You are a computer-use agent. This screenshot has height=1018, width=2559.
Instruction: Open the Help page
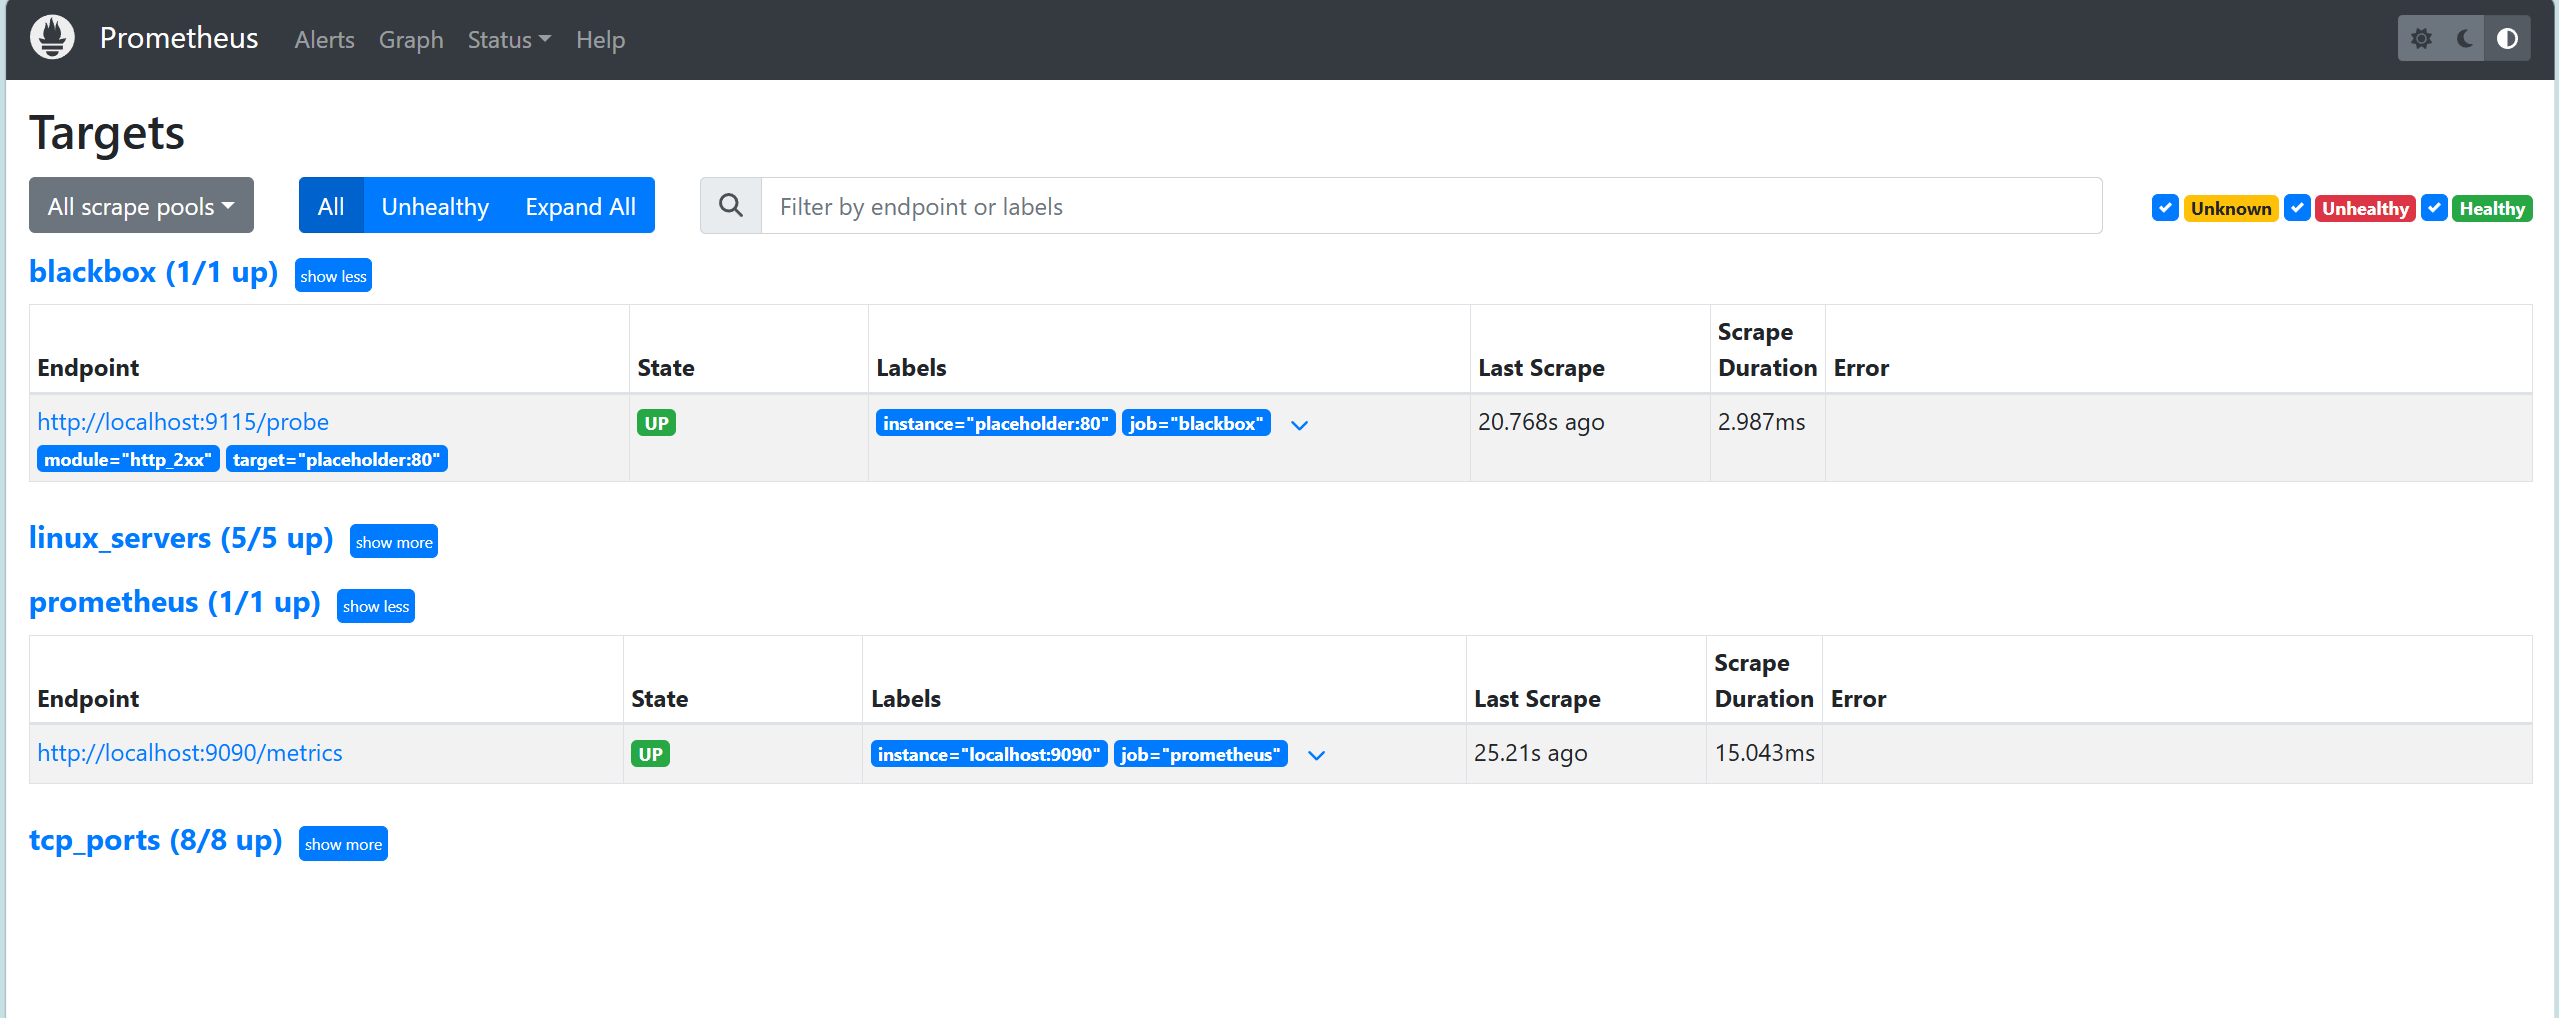pyautogui.click(x=600, y=40)
